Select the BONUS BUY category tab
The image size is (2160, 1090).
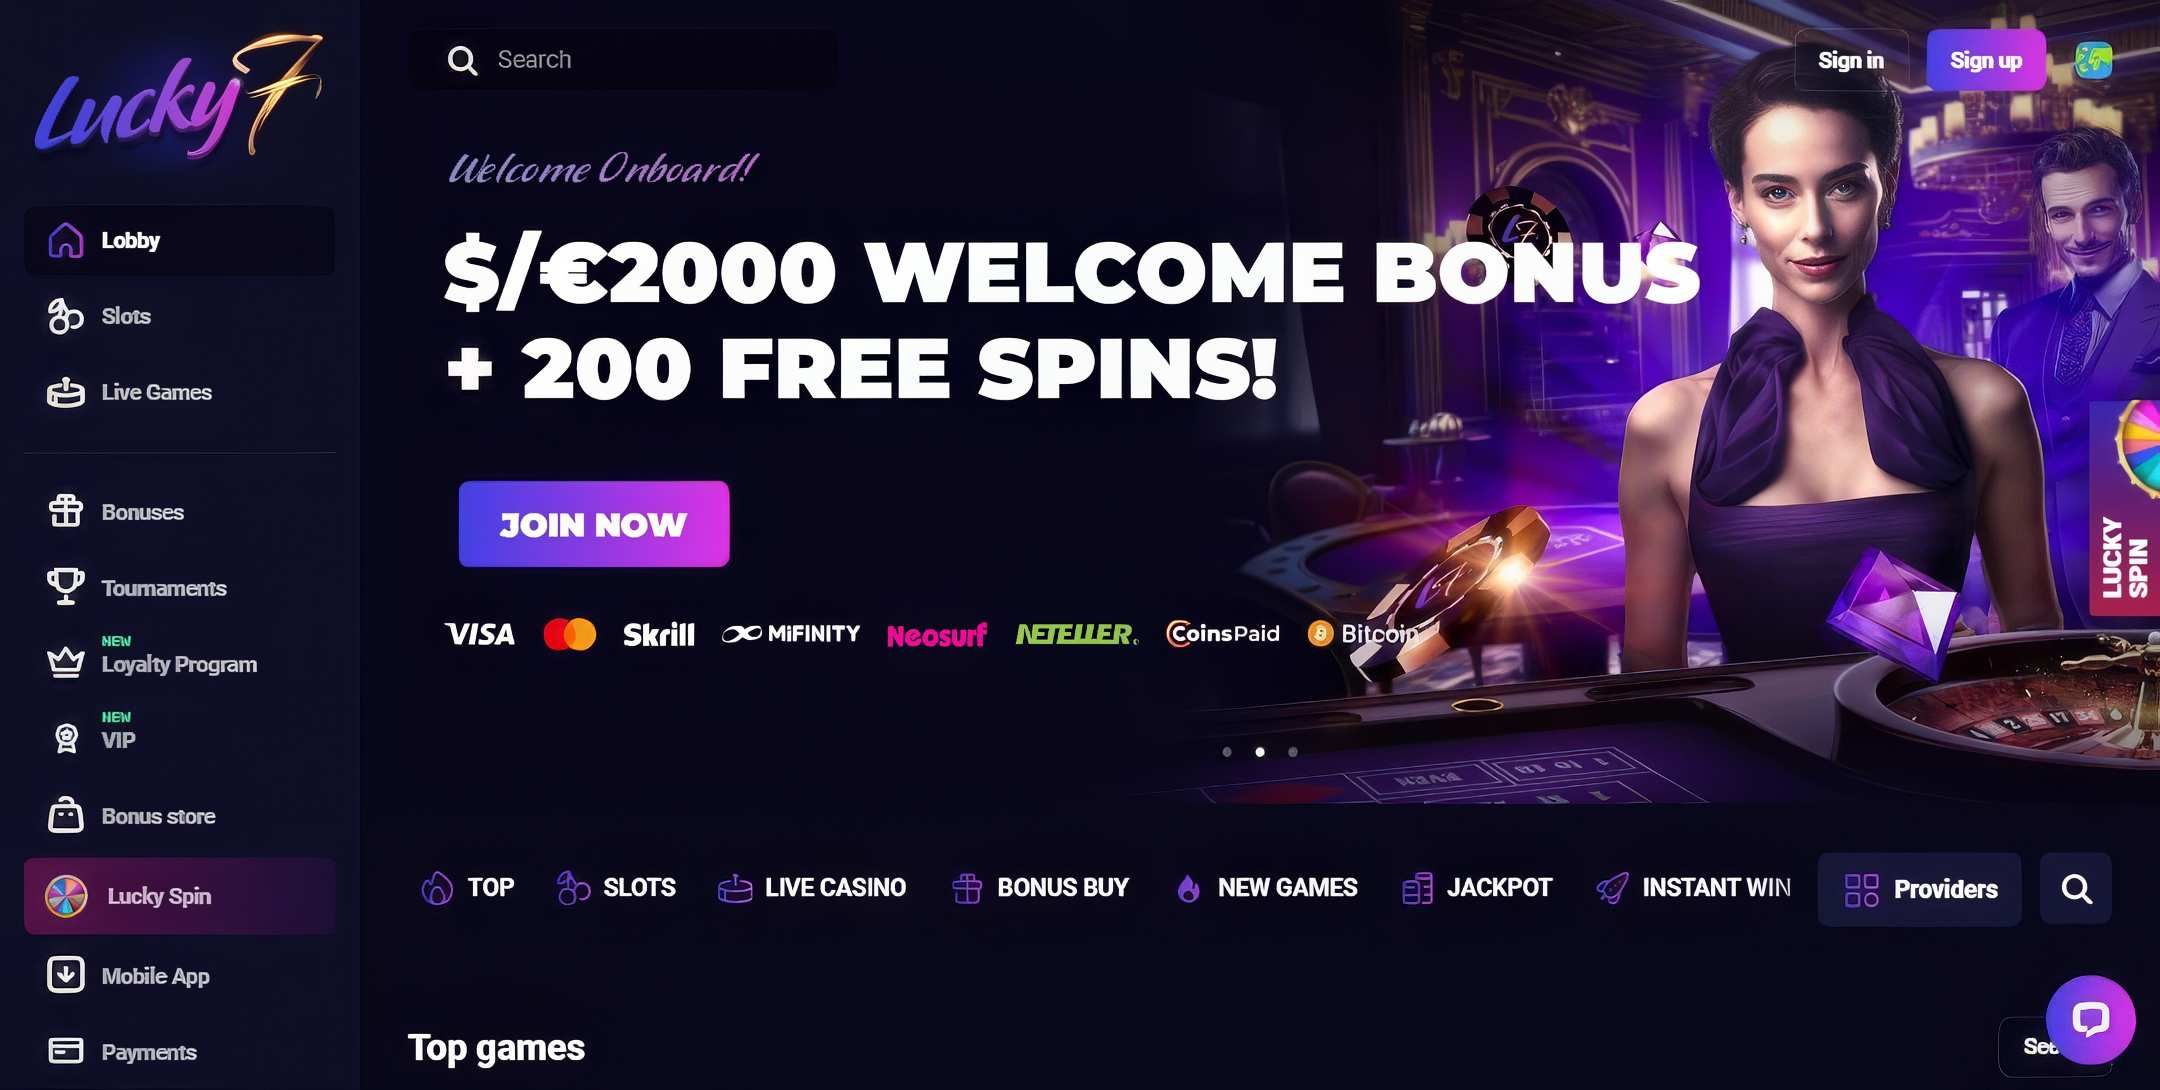1040,888
